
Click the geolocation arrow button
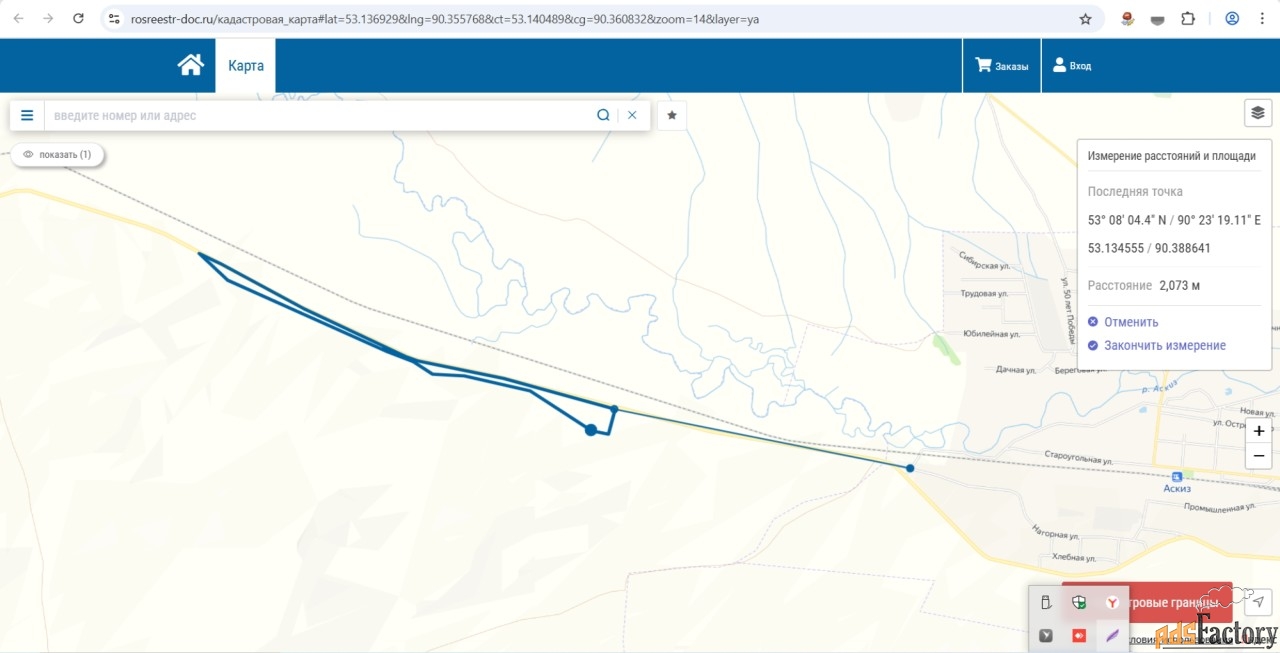pyautogui.click(x=1258, y=601)
